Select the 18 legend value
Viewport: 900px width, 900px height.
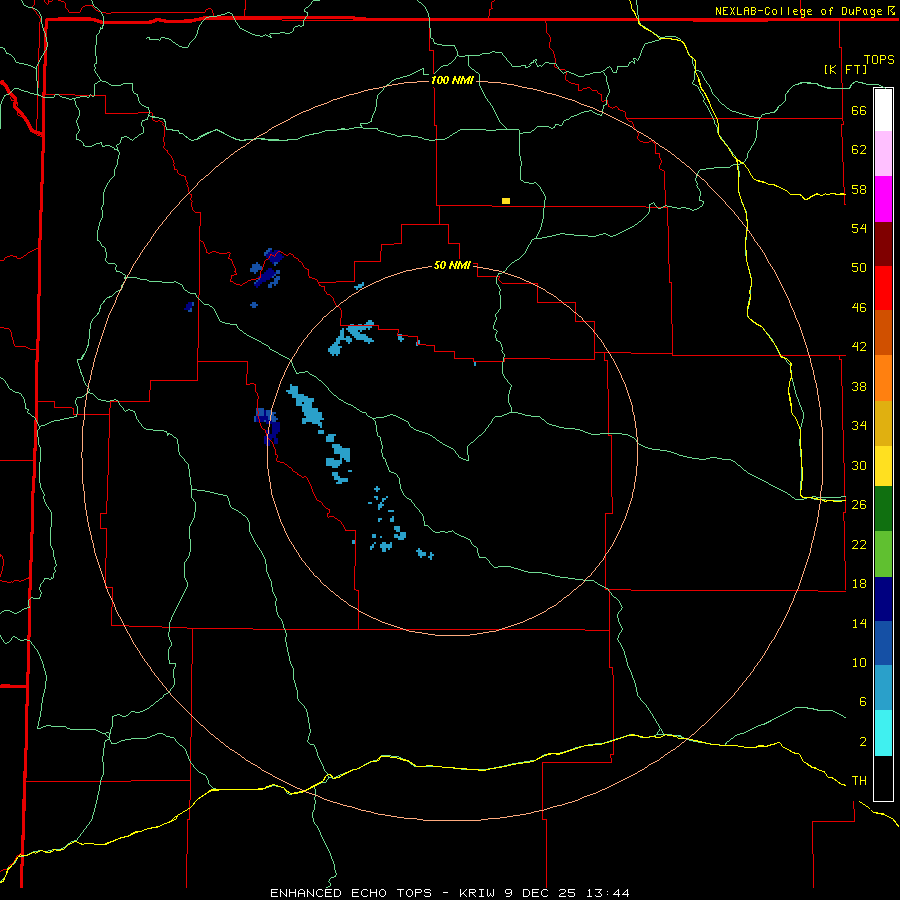coord(859,584)
